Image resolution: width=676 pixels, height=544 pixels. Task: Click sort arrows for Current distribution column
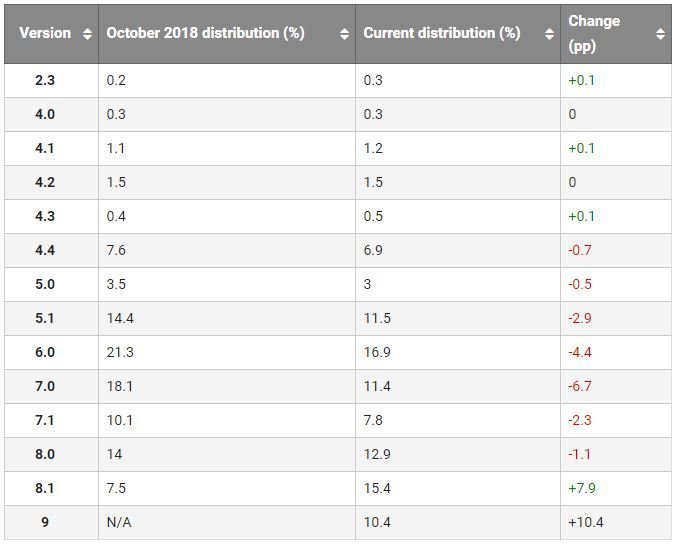coord(549,34)
